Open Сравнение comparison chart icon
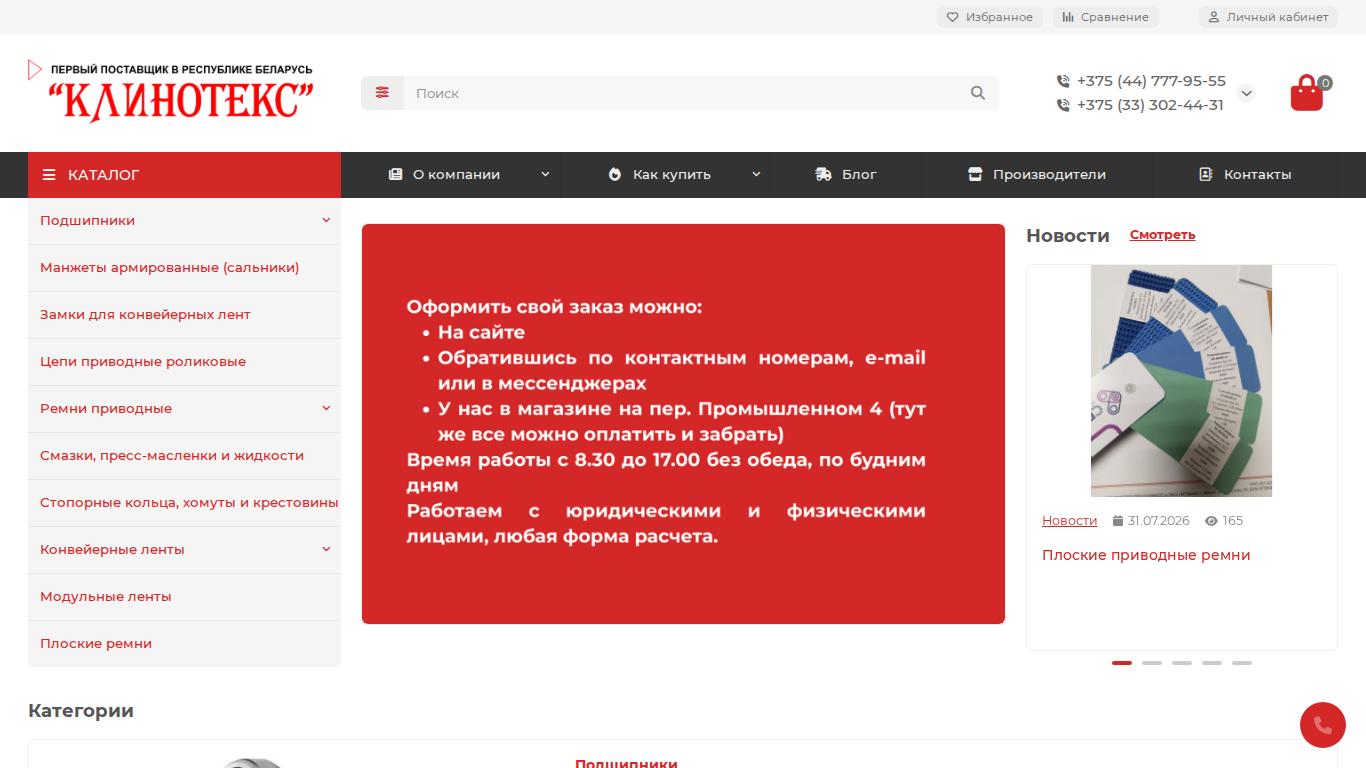Screen dimensions: 1366x768 click(1068, 17)
